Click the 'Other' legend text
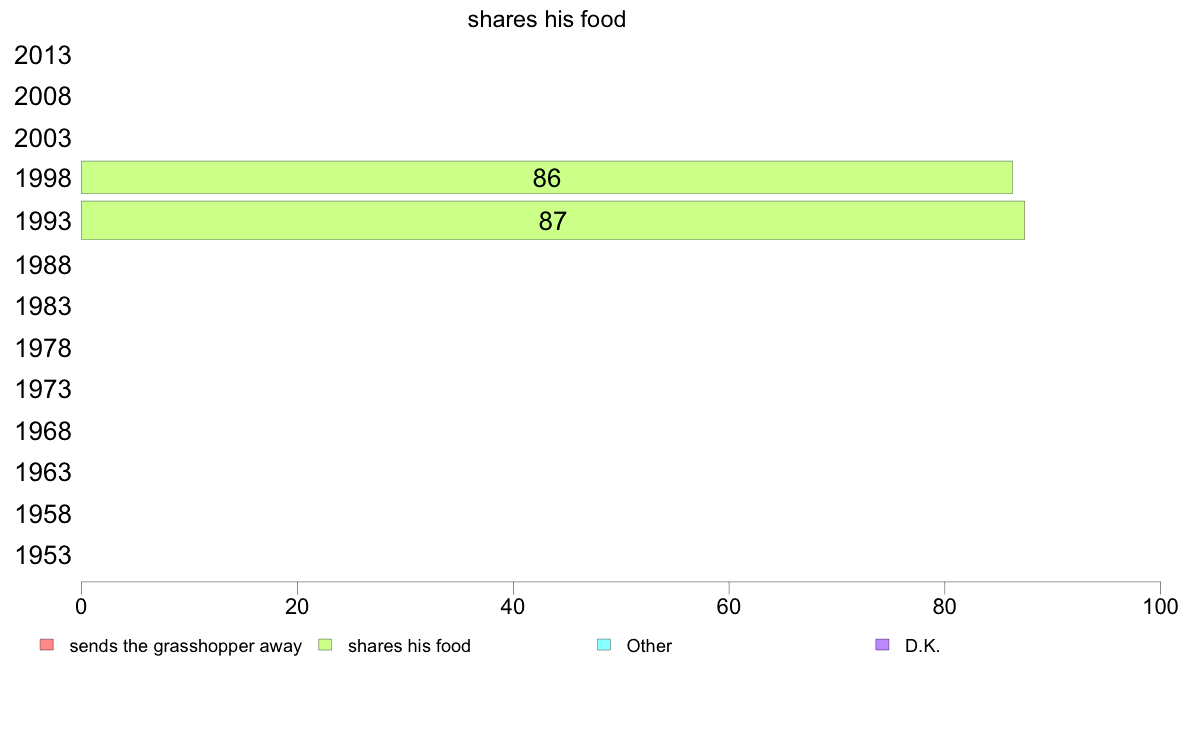This screenshot has width=1188, height=736. (x=649, y=646)
